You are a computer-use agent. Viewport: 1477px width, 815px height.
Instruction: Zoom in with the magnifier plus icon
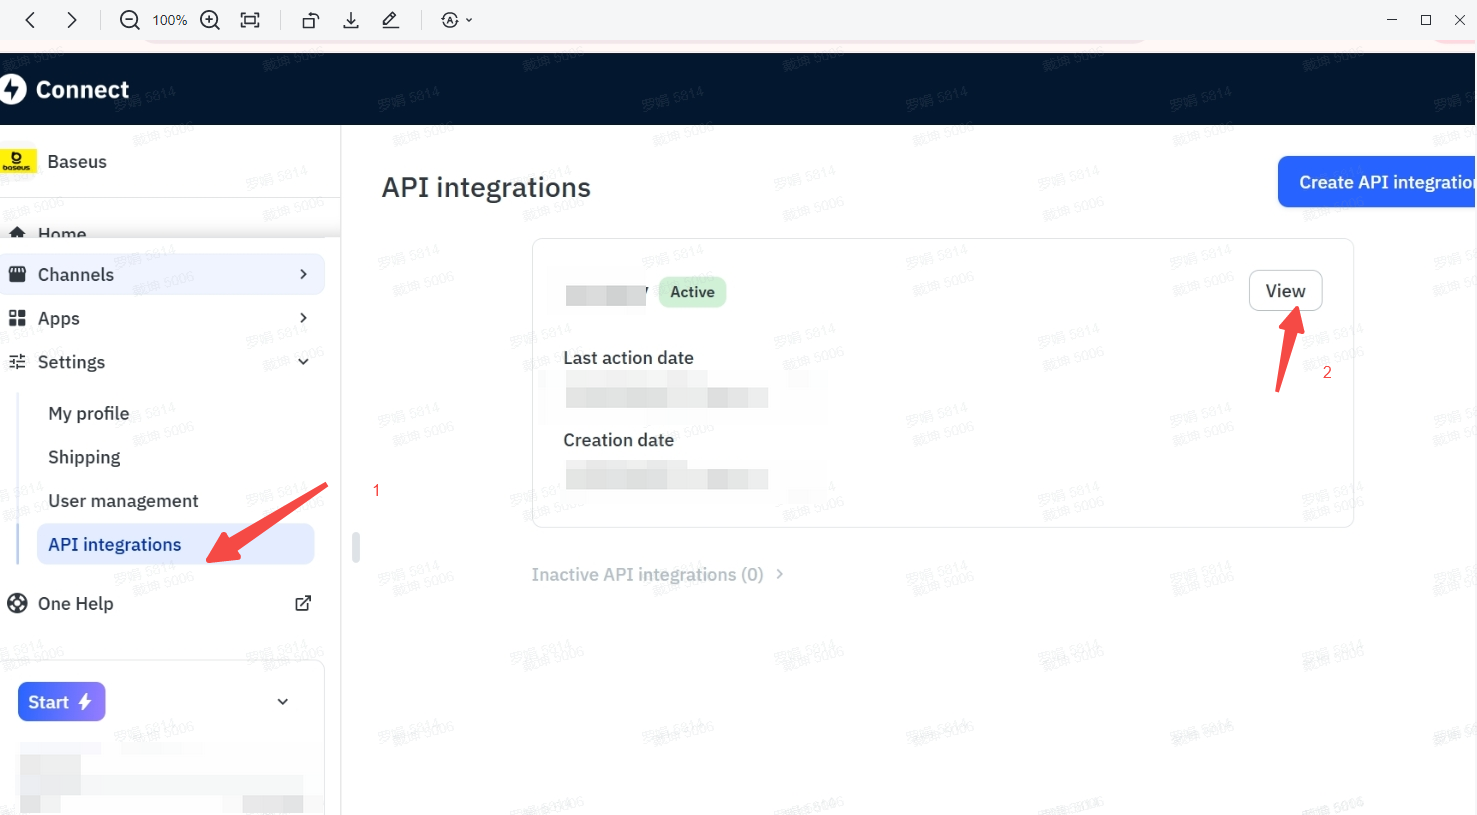[210, 20]
